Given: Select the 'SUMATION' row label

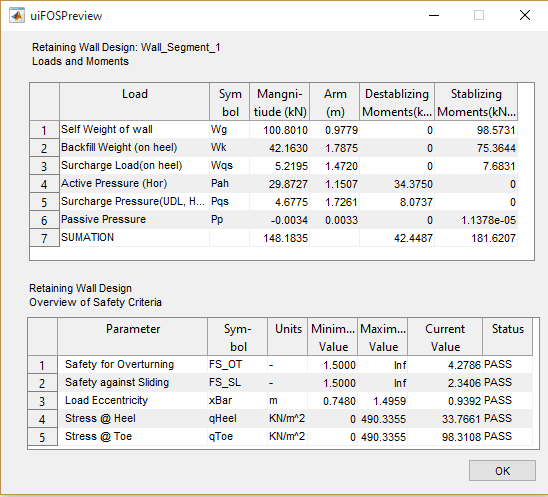Looking at the screenshot, I should tap(135, 238).
